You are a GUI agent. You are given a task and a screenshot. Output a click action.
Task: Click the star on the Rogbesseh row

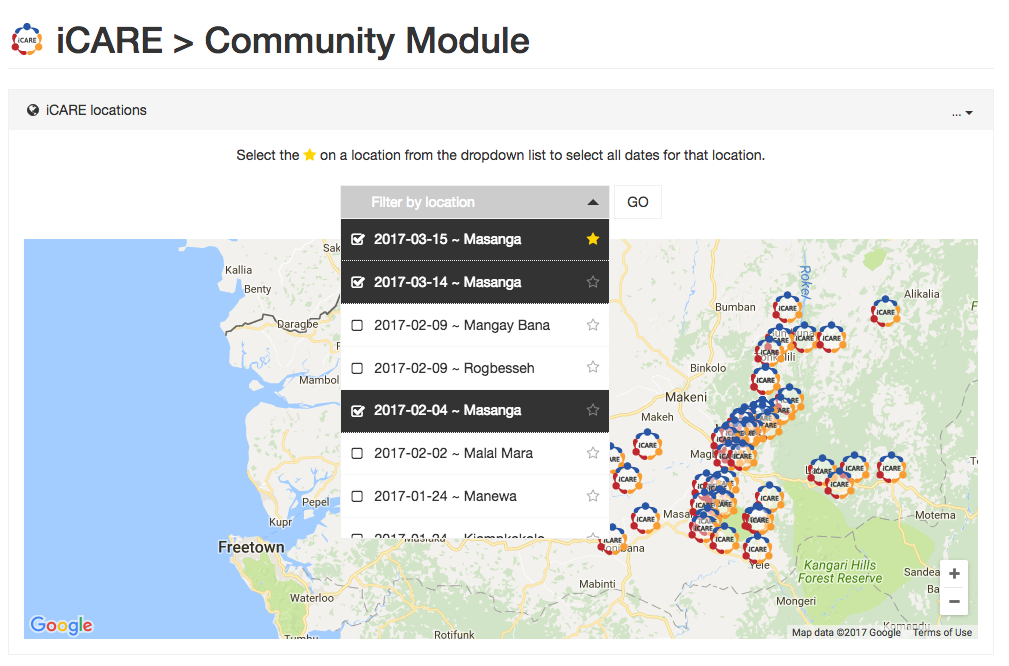pos(593,367)
